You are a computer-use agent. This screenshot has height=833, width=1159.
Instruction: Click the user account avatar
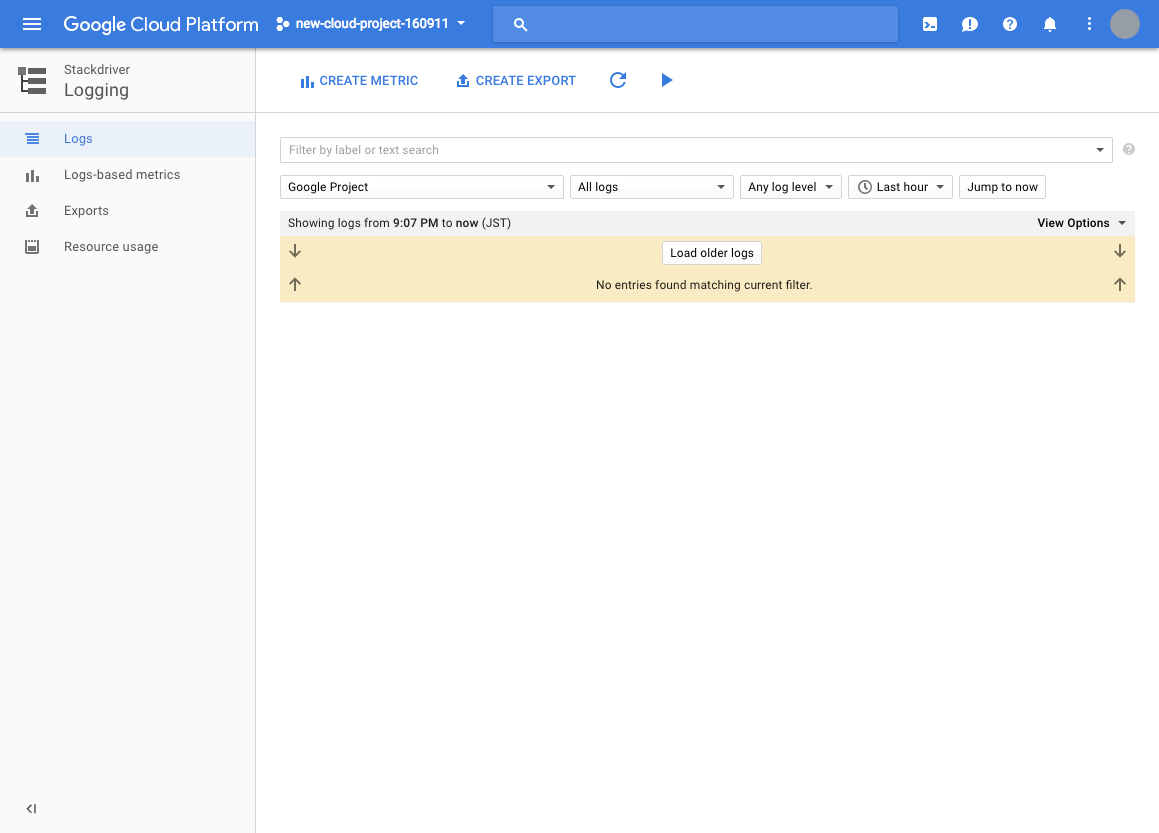(x=1124, y=24)
